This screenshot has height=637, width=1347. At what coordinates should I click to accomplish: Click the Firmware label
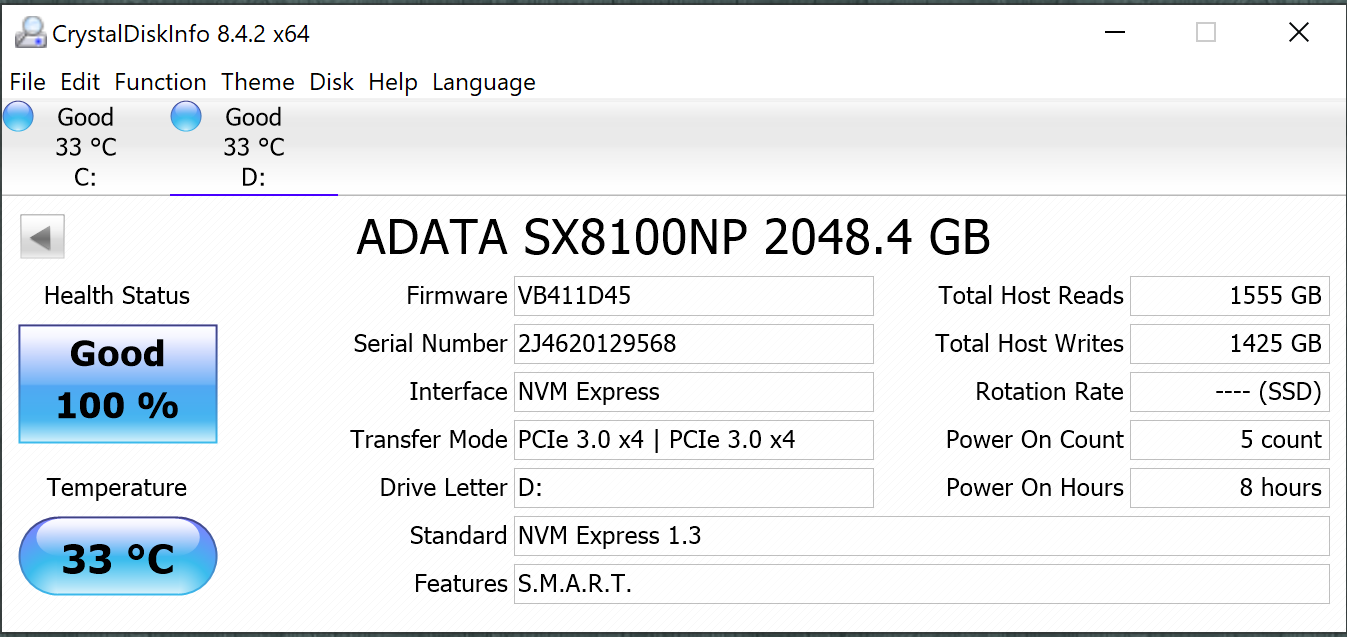pyautogui.click(x=457, y=296)
